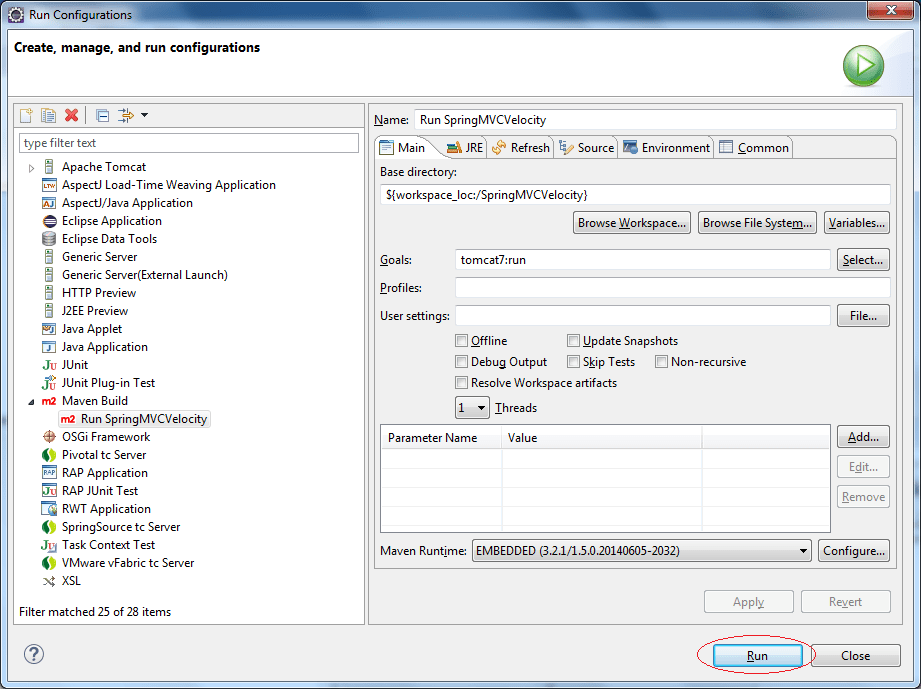Click the RAP Application icon
Viewport: 921px width, 689px height.
(49, 473)
